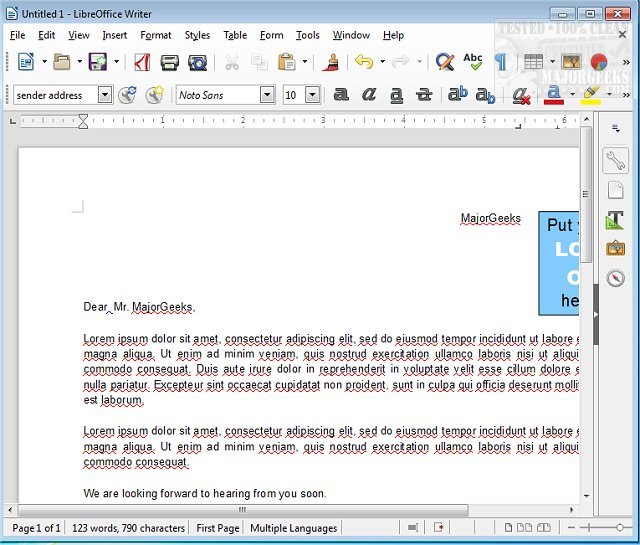This screenshot has height=545, width=640.
Task: Apply red font color swatch
Action: point(554,95)
